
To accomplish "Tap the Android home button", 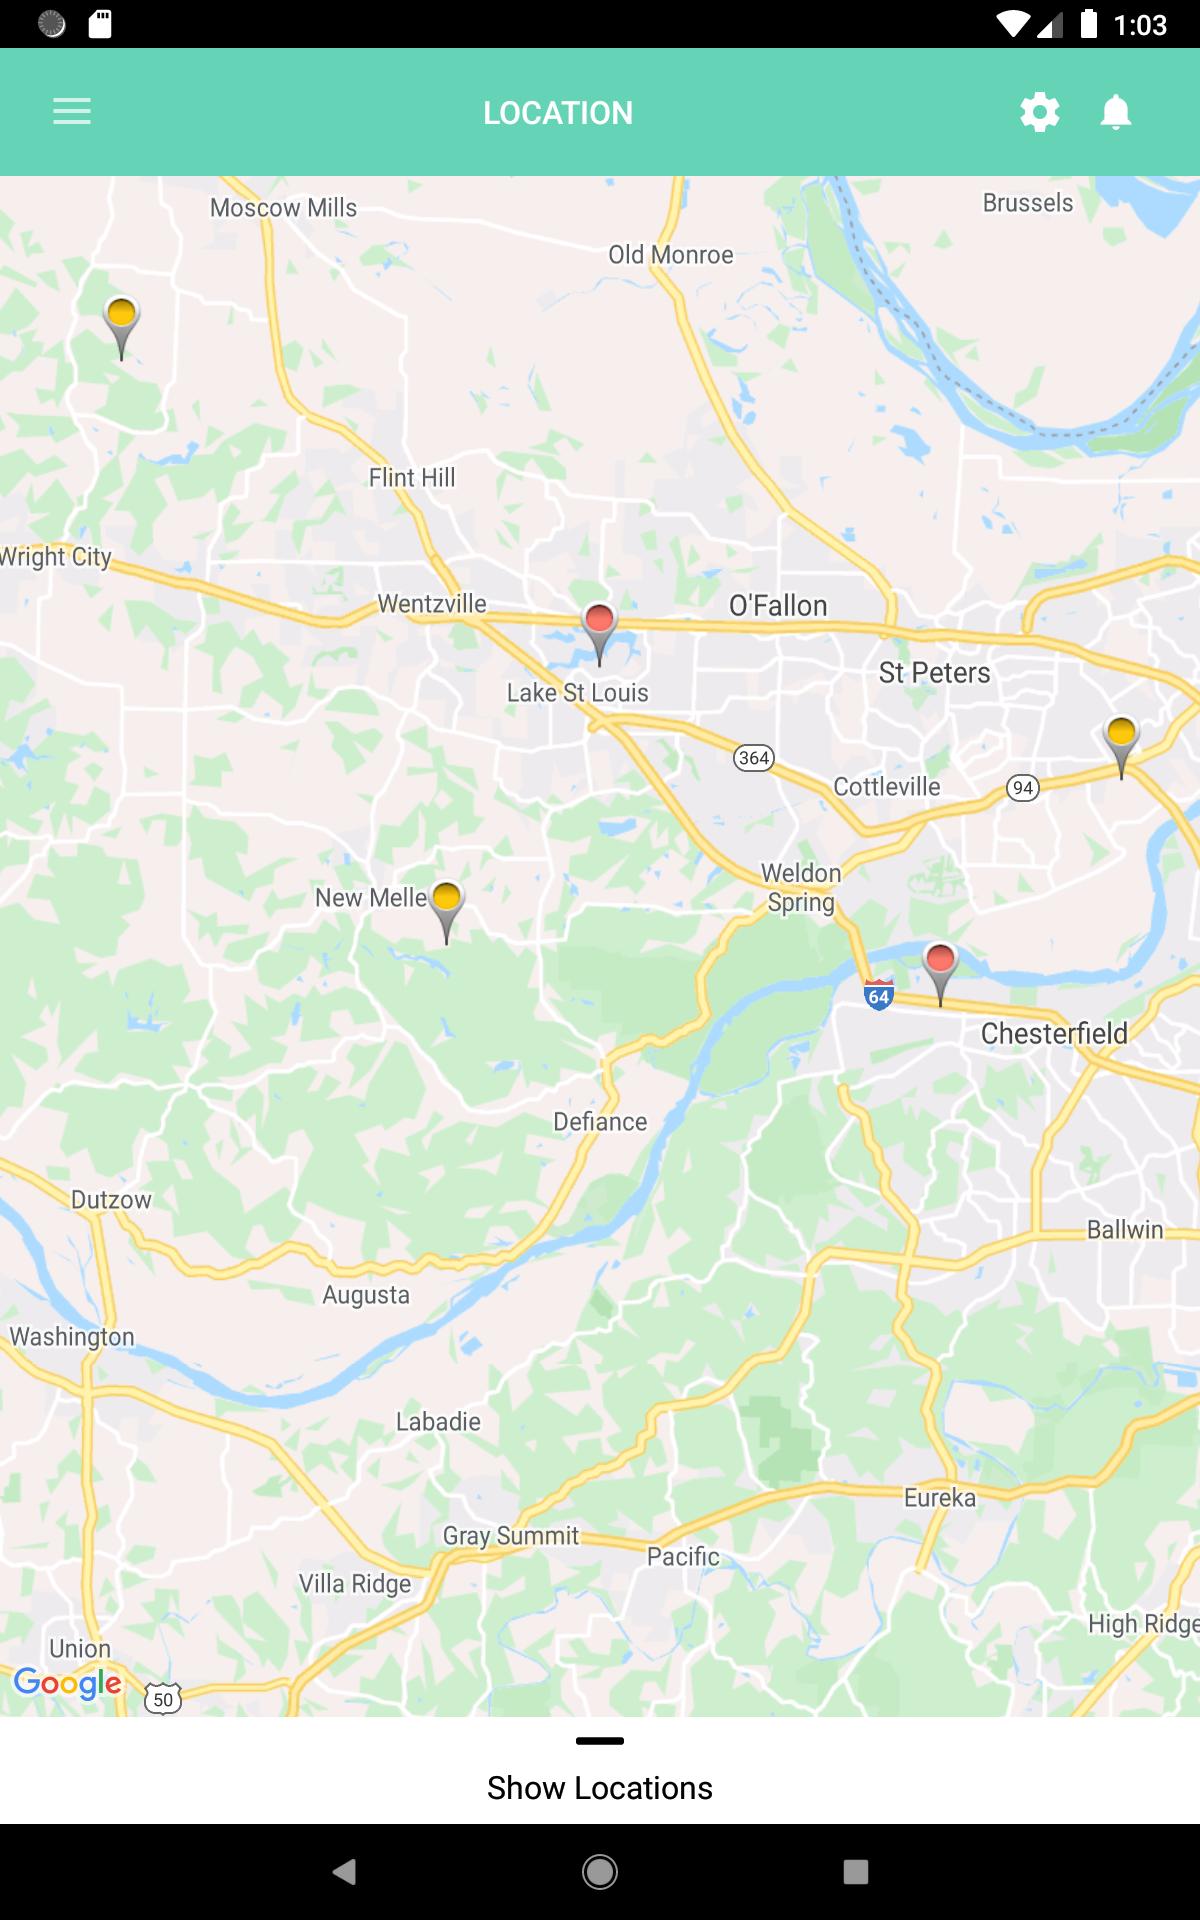I will point(600,1871).
